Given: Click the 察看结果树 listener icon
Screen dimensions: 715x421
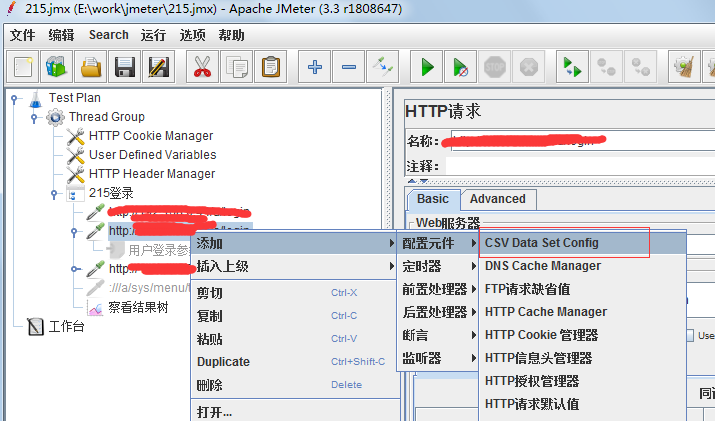Looking at the screenshot, I should (95, 309).
